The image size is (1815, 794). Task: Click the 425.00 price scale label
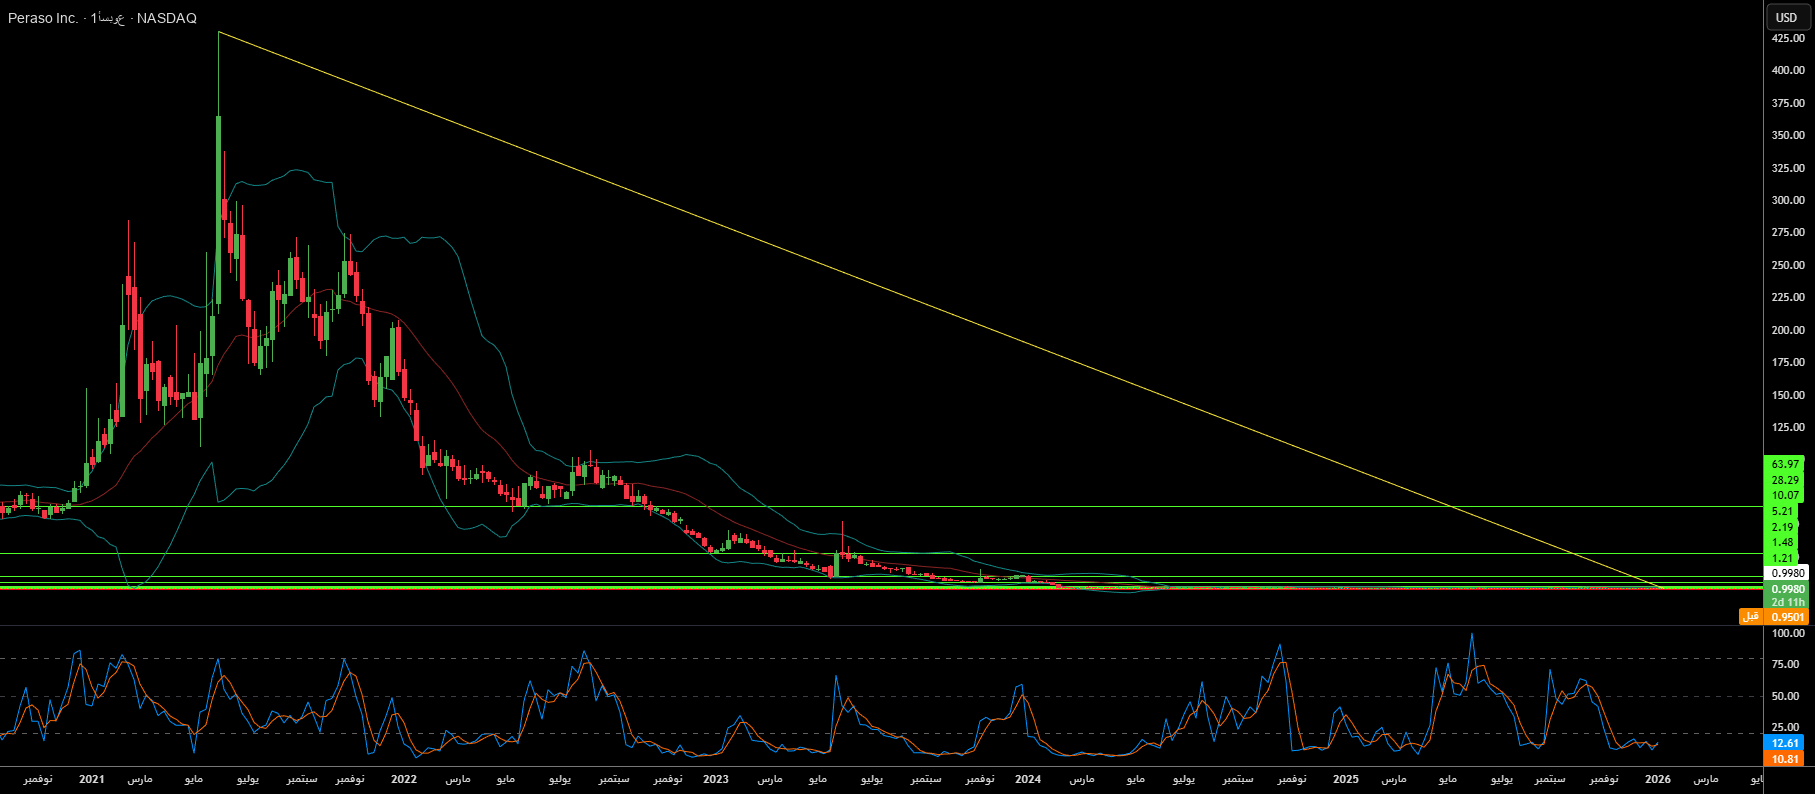click(1787, 38)
